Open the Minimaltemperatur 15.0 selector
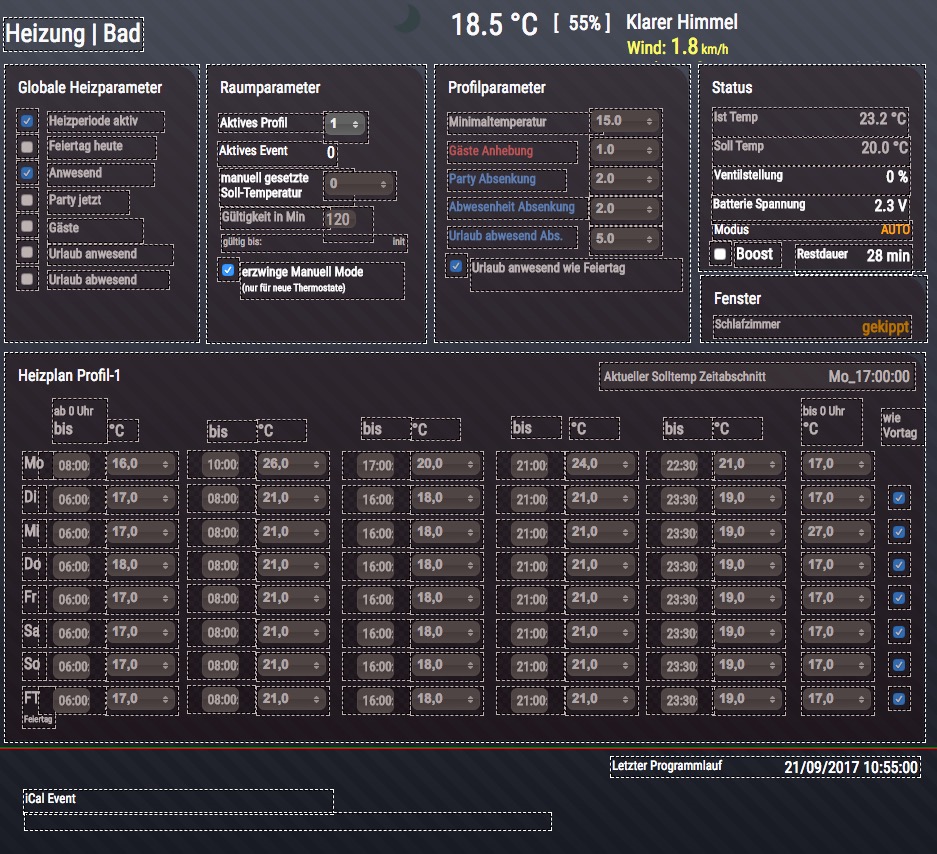This screenshot has width=937, height=854. (625, 121)
